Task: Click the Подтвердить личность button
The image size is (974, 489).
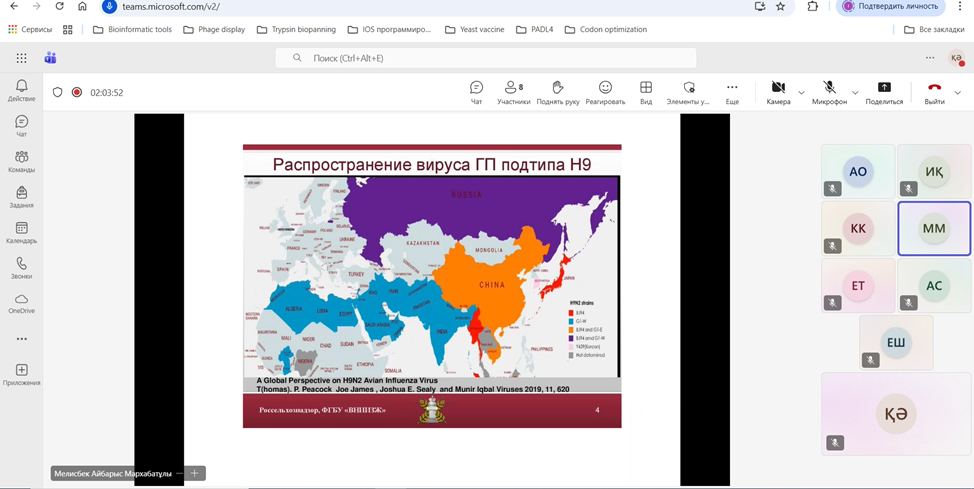Action: coord(890,7)
